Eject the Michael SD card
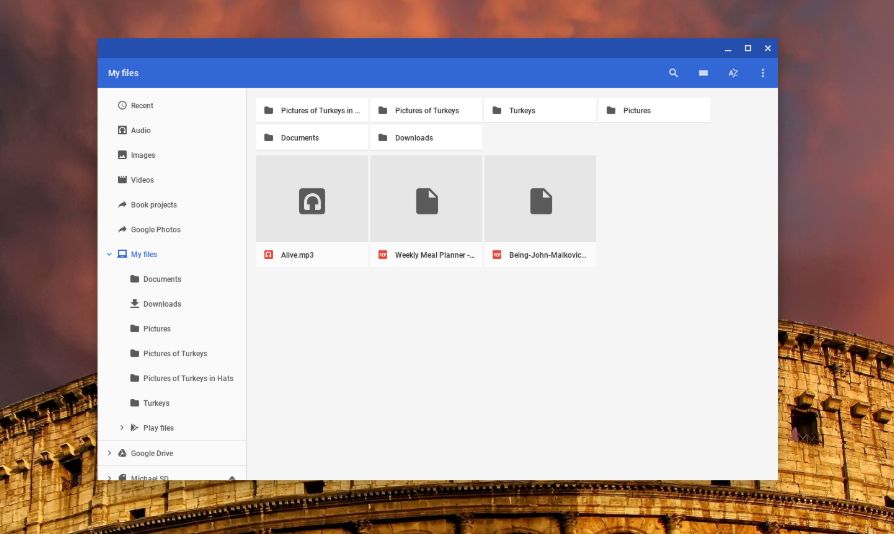This screenshot has height=534, width=894. click(x=232, y=478)
